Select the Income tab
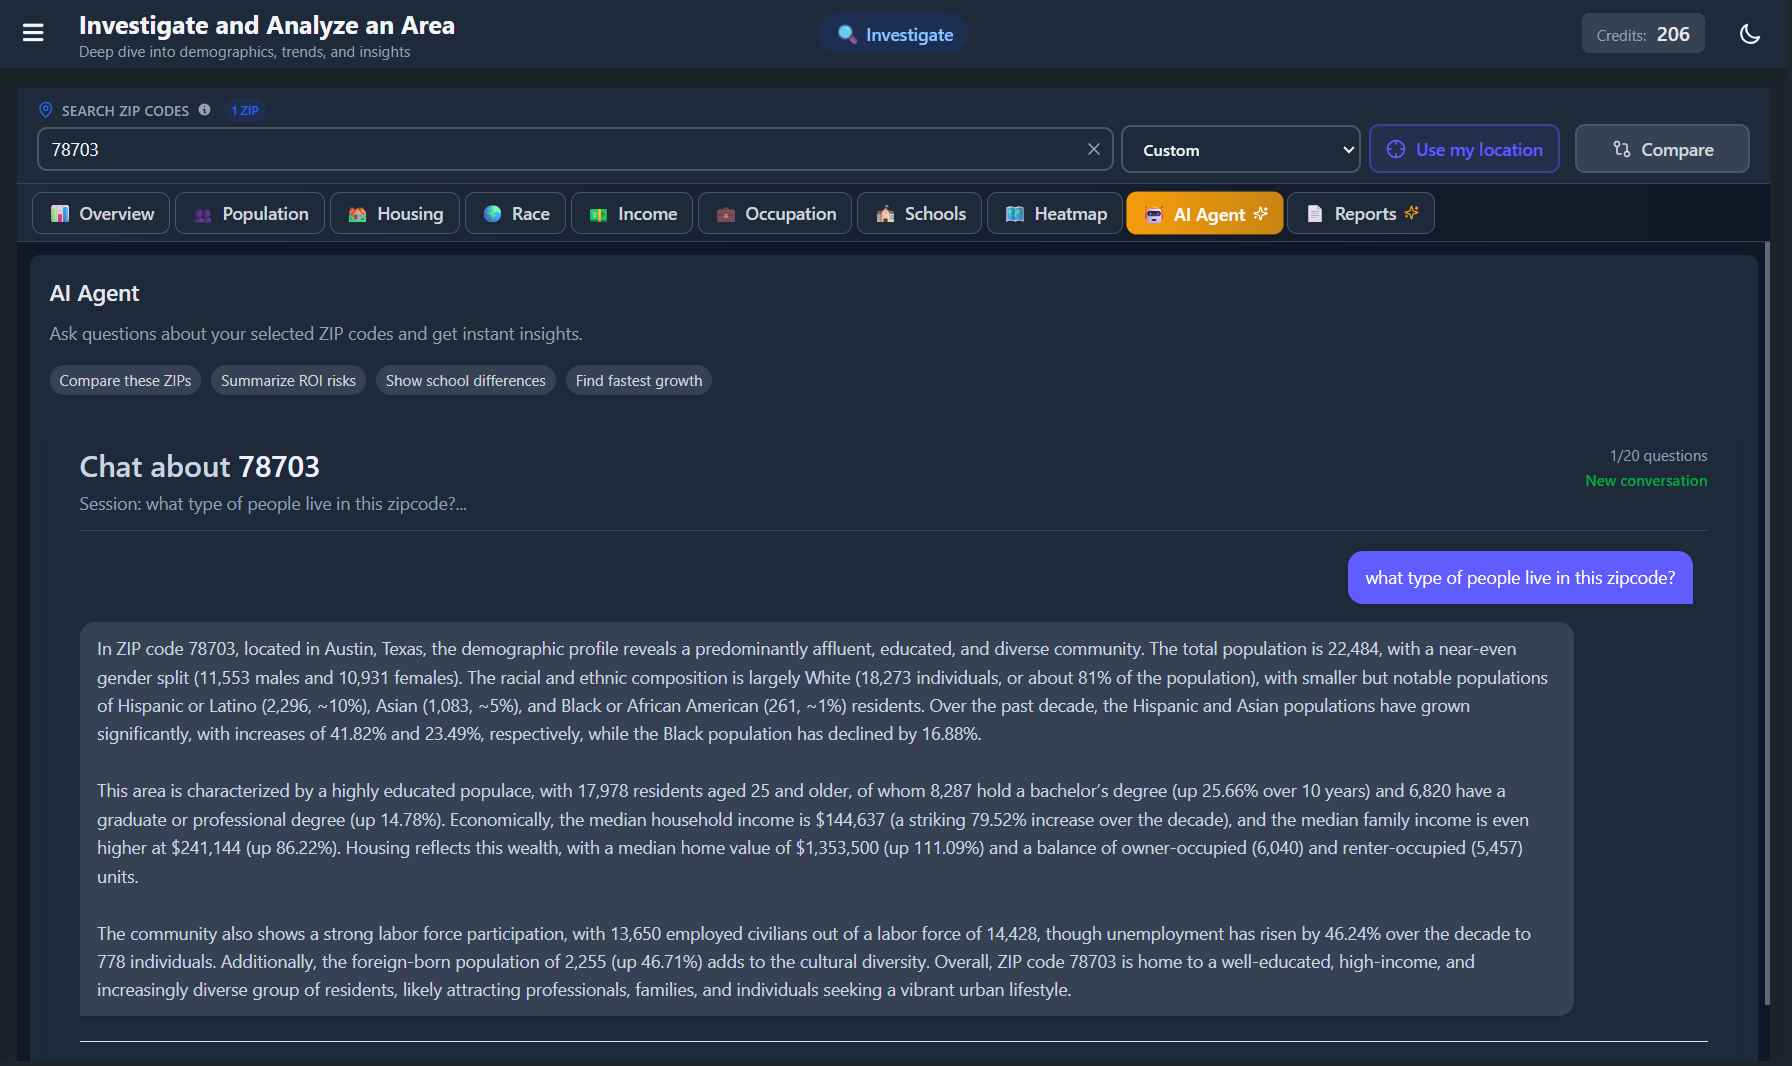1792x1066 pixels. coord(631,213)
